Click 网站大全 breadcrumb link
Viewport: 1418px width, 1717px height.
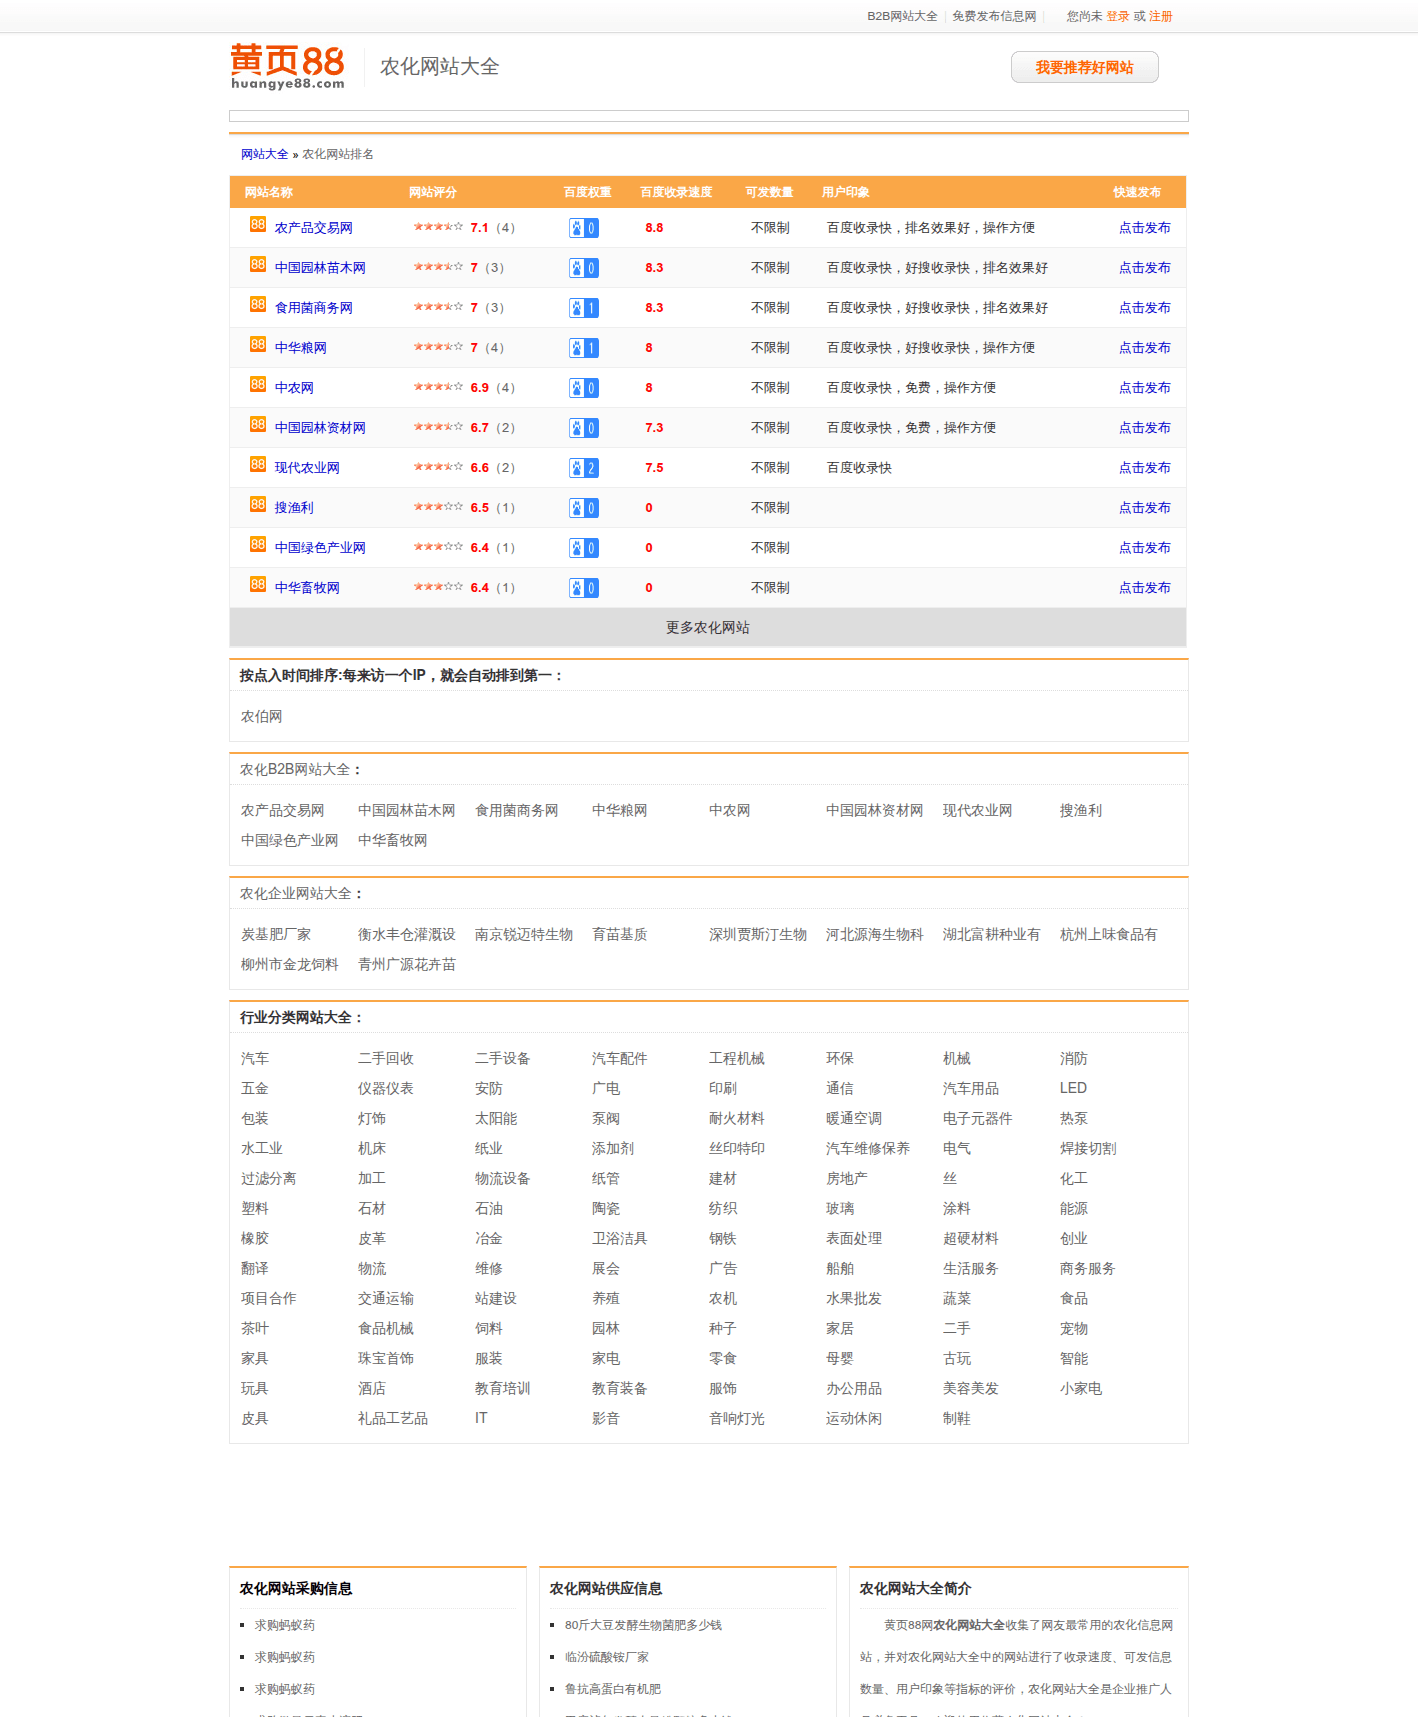[264, 154]
